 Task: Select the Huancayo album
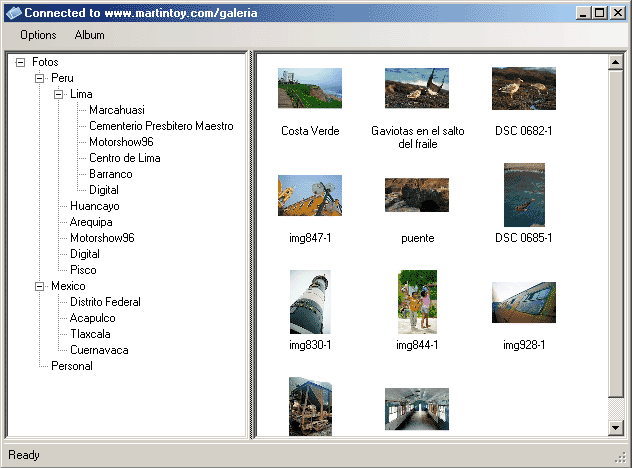point(95,206)
